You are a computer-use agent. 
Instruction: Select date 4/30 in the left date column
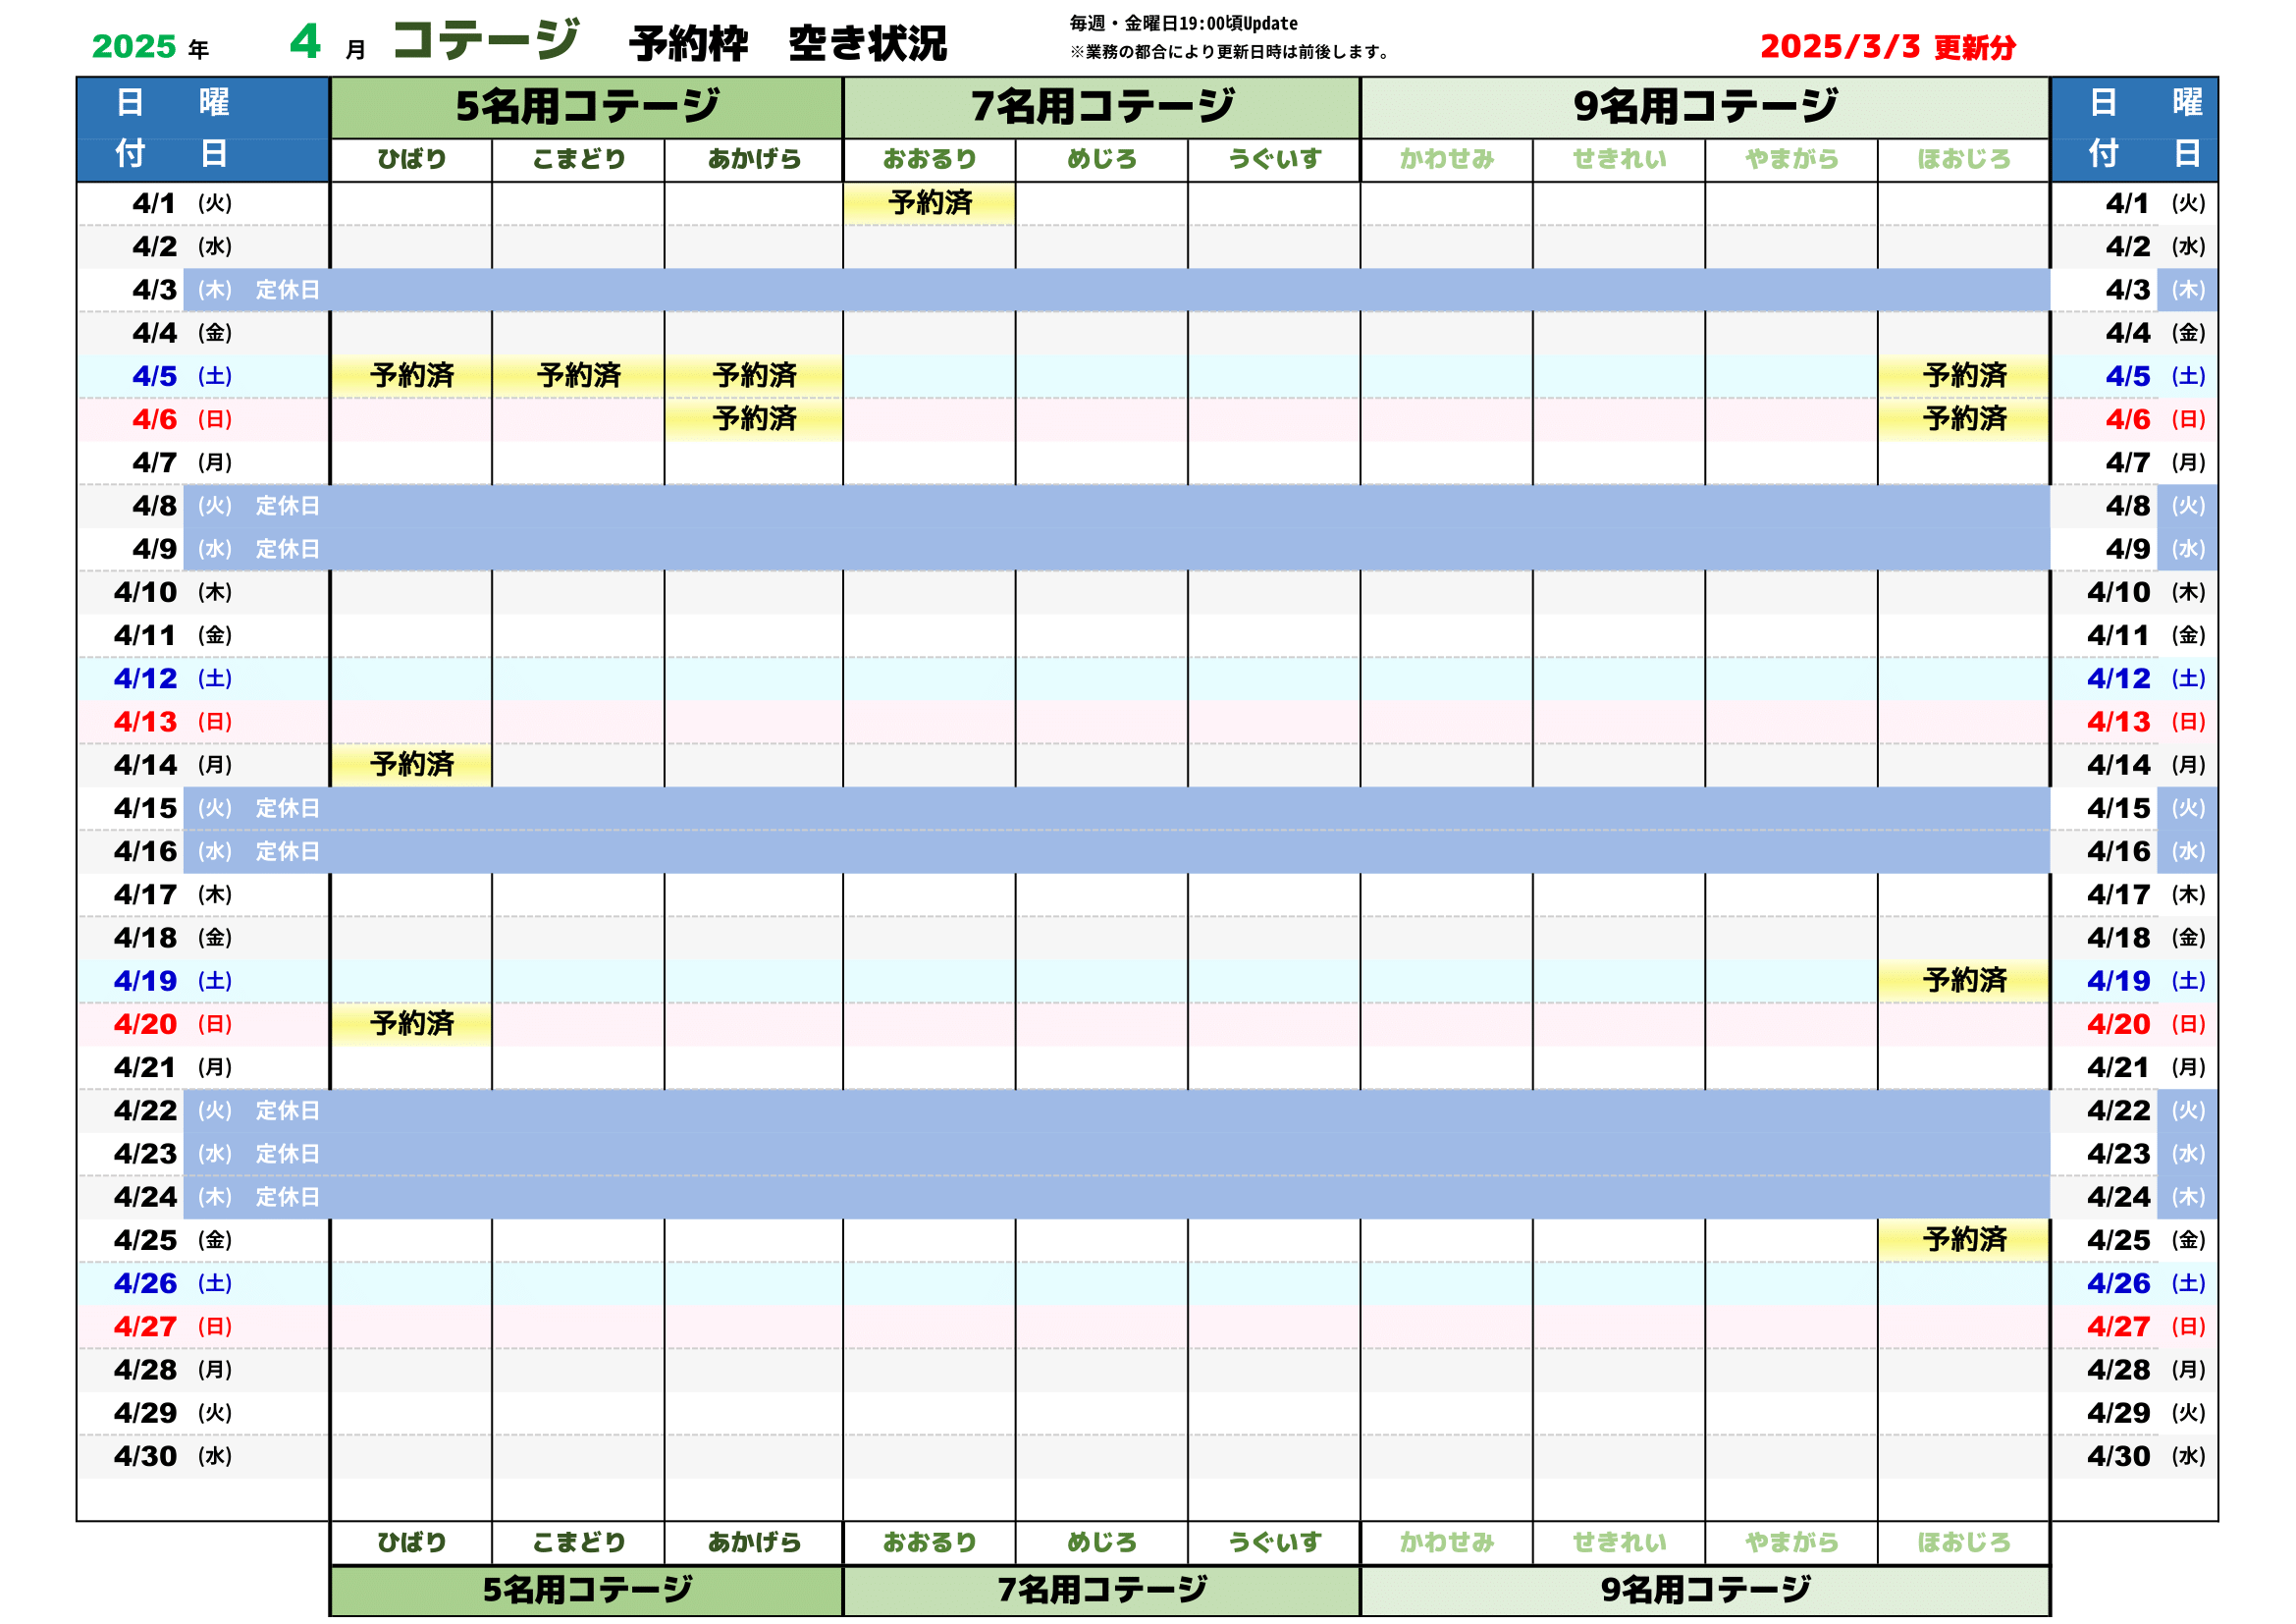pyautogui.click(x=145, y=1456)
